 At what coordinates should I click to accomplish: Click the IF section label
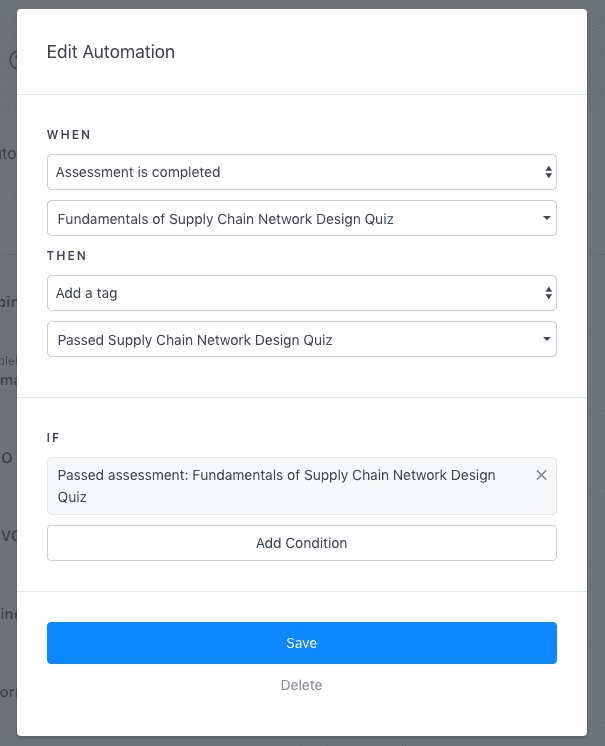(x=53, y=437)
